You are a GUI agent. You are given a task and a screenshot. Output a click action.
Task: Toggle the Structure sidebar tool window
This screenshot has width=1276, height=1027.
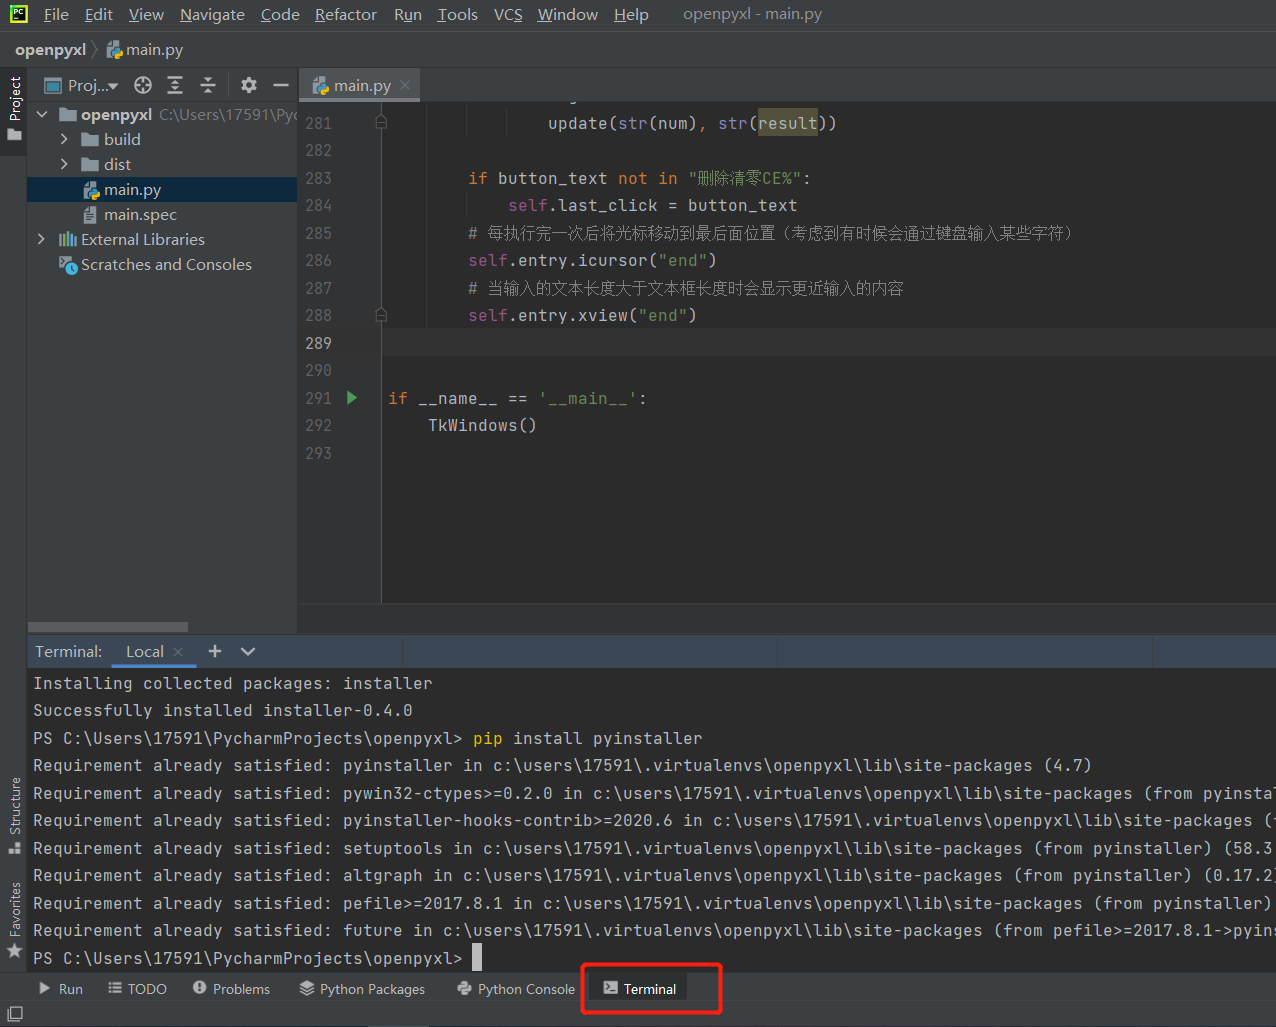(14, 815)
